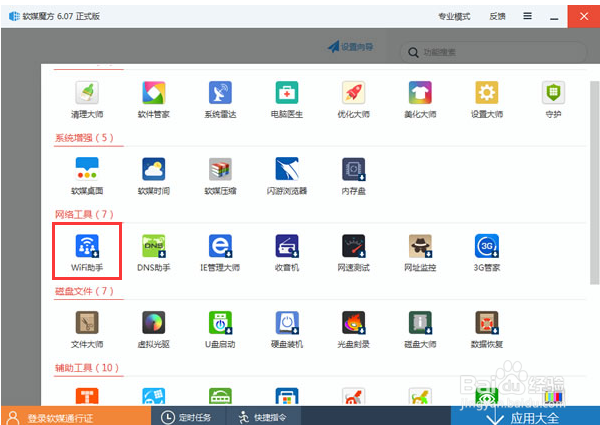The image size is (600, 425).
Task: Open 内存盘 RAM disk tool
Action: pyautogui.click(x=353, y=176)
